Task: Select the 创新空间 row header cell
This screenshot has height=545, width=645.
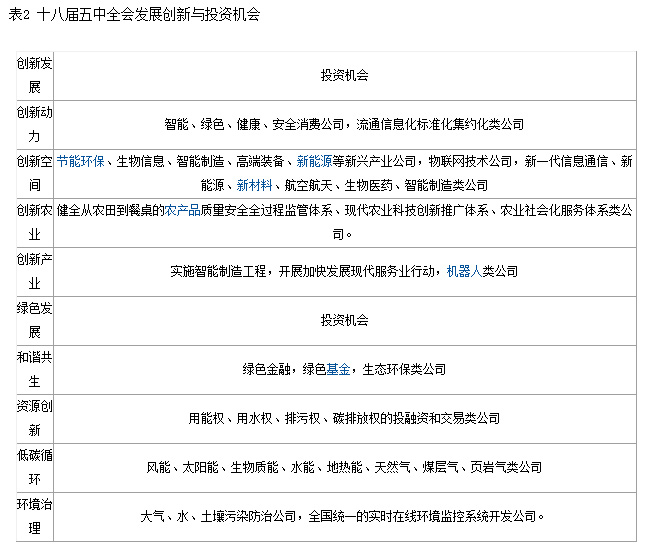Action: (34, 173)
